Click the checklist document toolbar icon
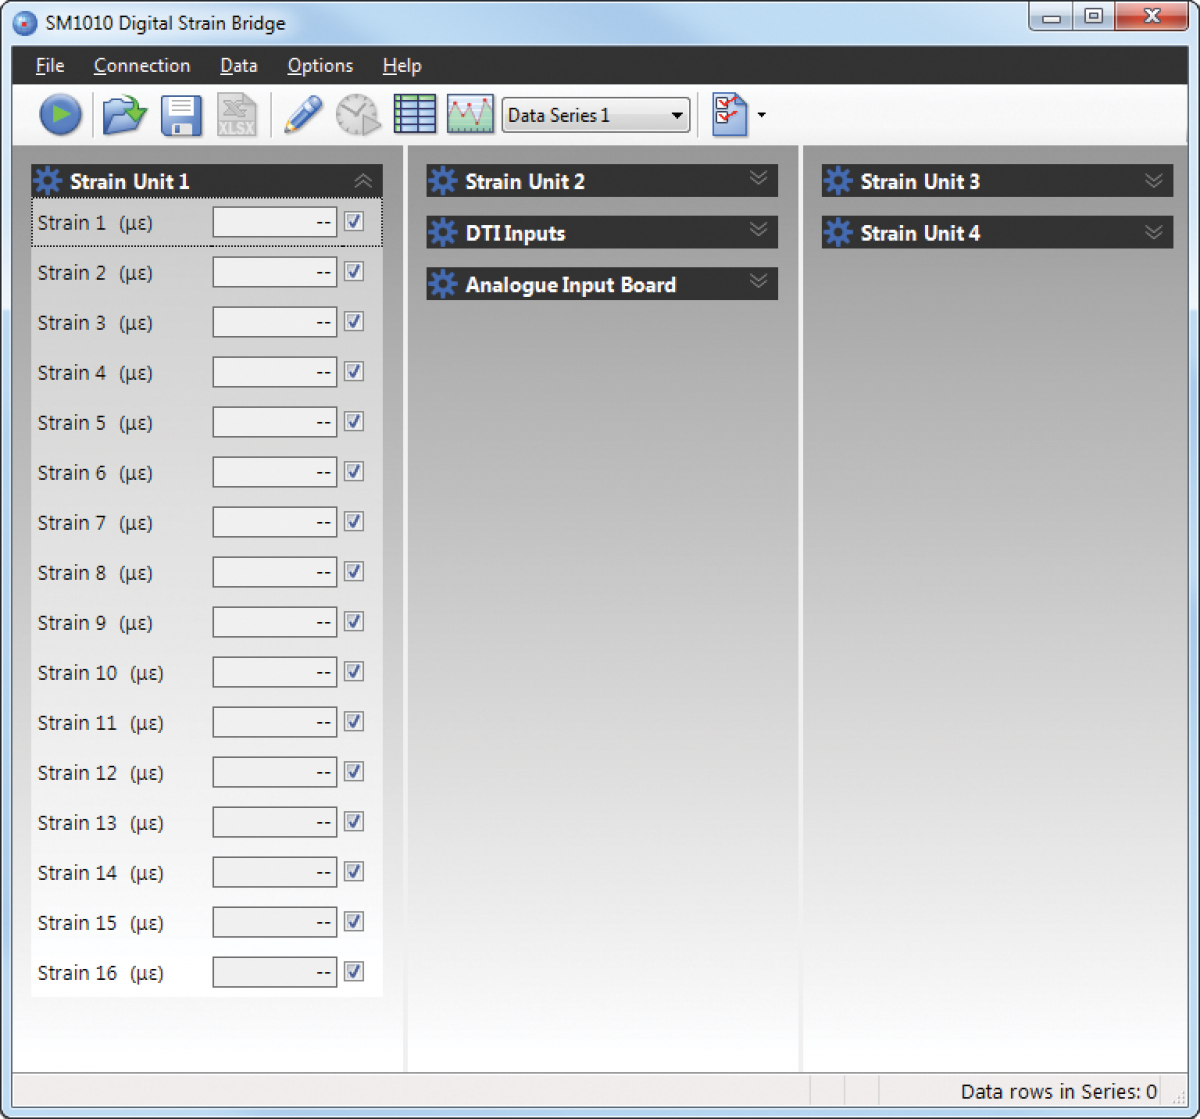 point(730,115)
